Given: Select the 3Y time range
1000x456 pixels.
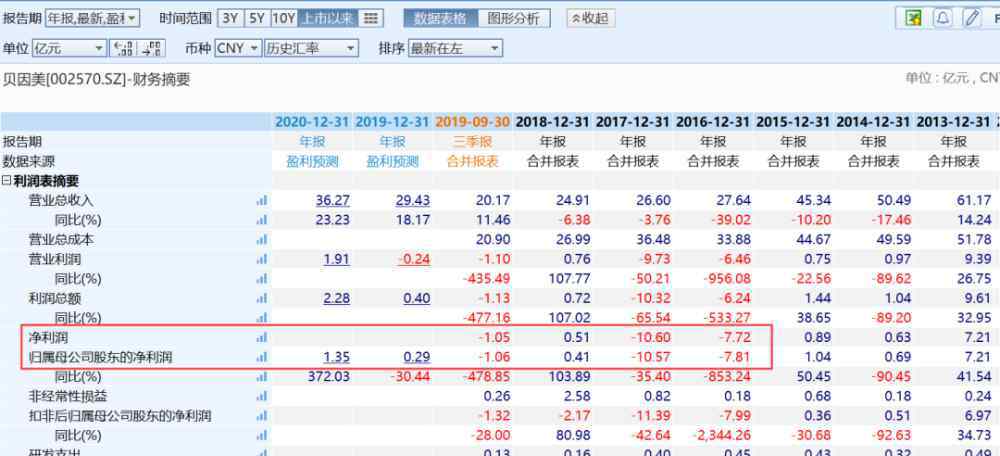Looking at the screenshot, I should pos(230,18).
